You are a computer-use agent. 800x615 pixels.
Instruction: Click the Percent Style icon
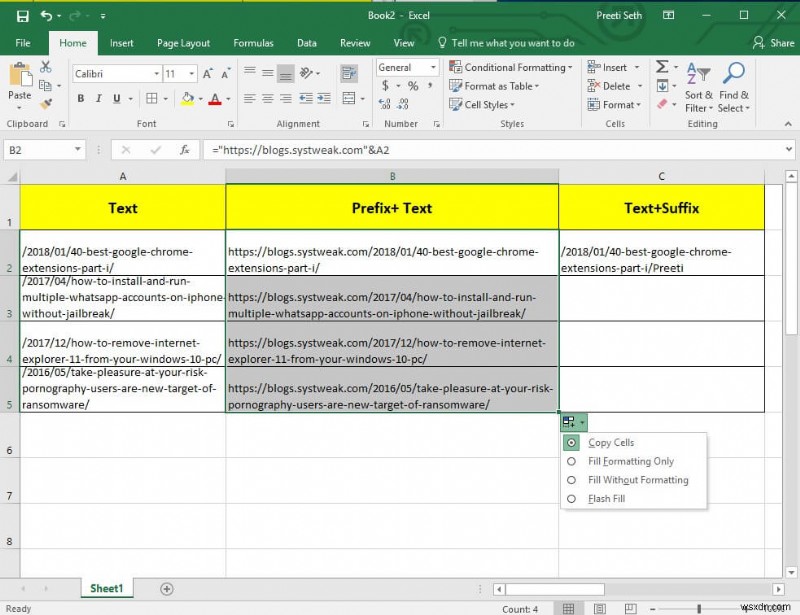[x=411, y=85]
